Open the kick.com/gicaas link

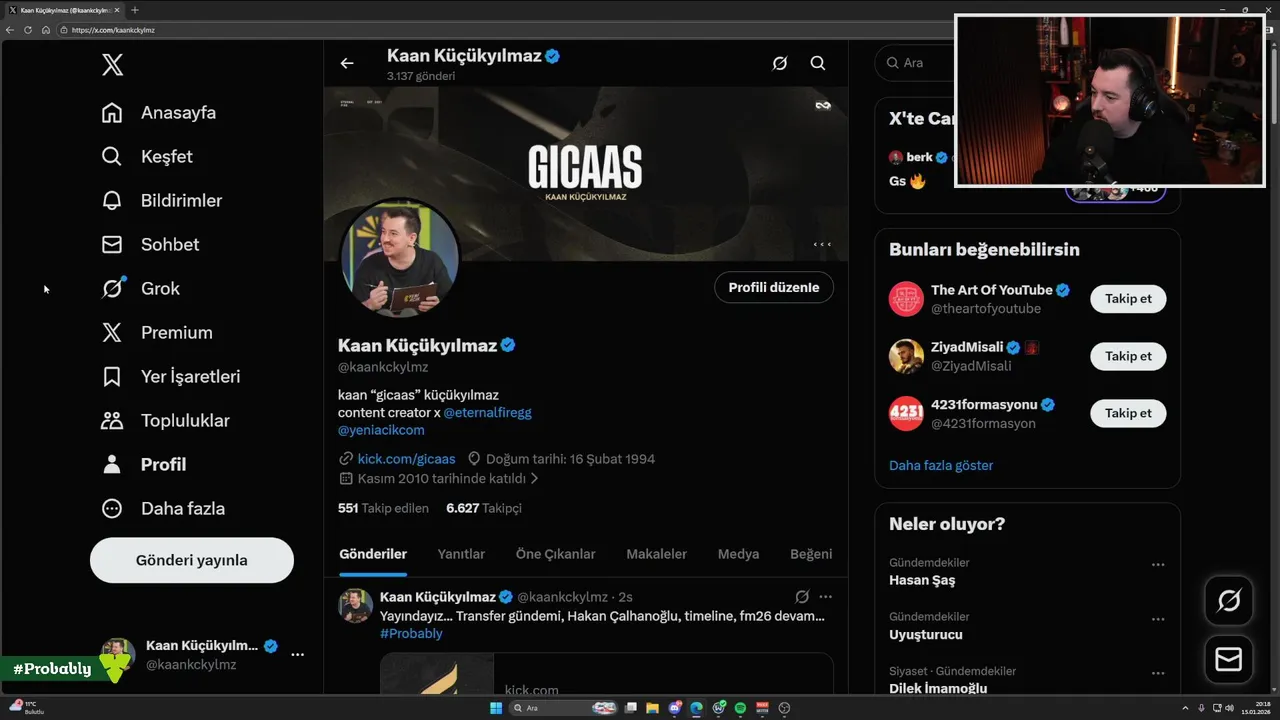[x=406, y=459]
